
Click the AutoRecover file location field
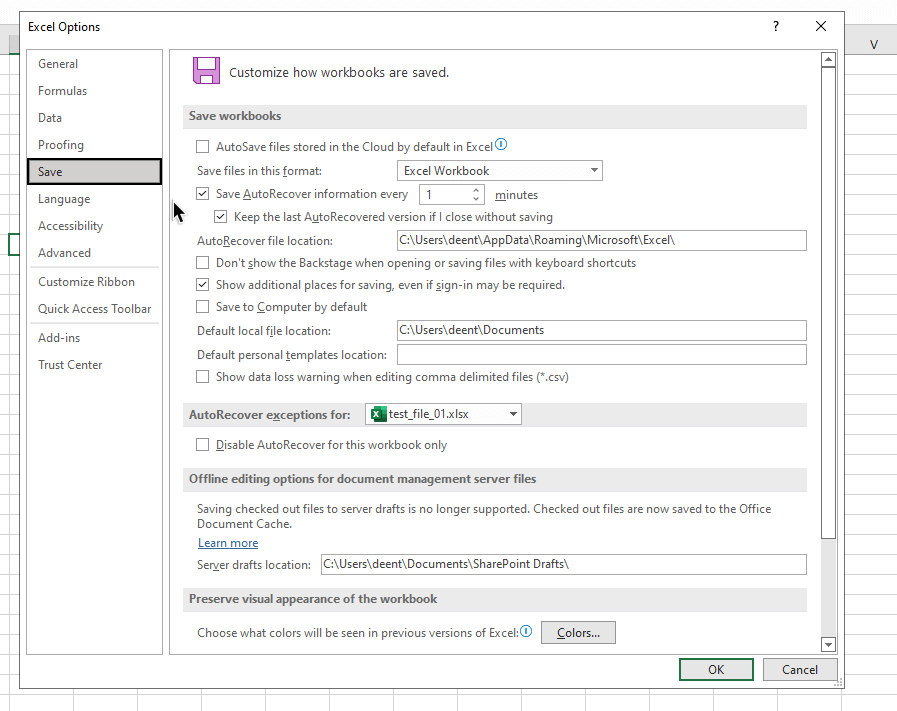(x=602, y=240)
